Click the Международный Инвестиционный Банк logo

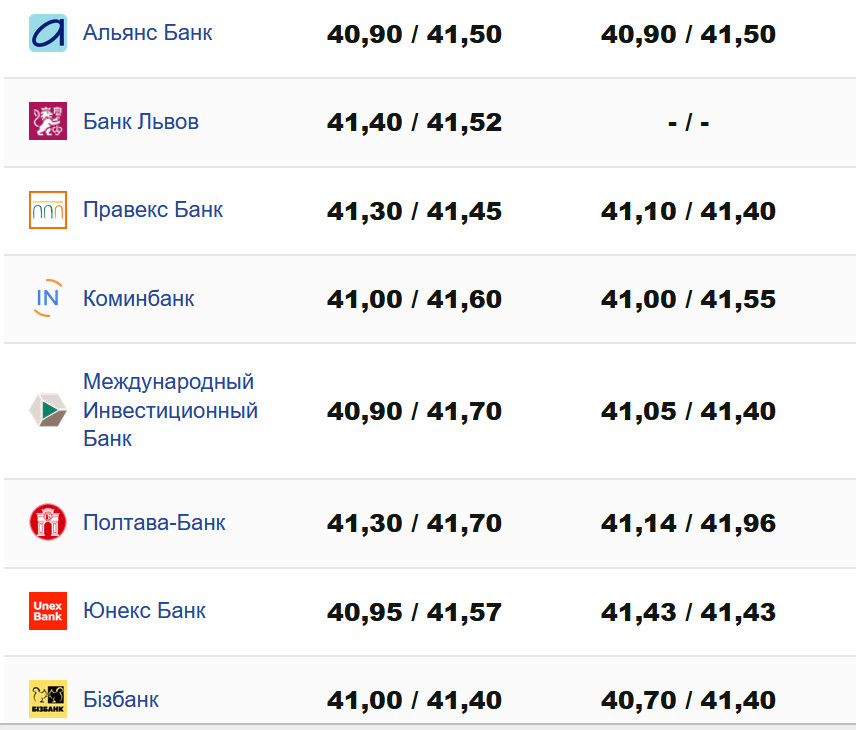48,410
